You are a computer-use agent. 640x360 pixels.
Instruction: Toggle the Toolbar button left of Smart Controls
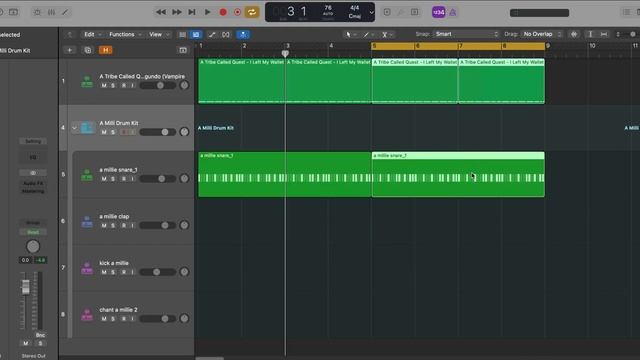coord(13,12)
